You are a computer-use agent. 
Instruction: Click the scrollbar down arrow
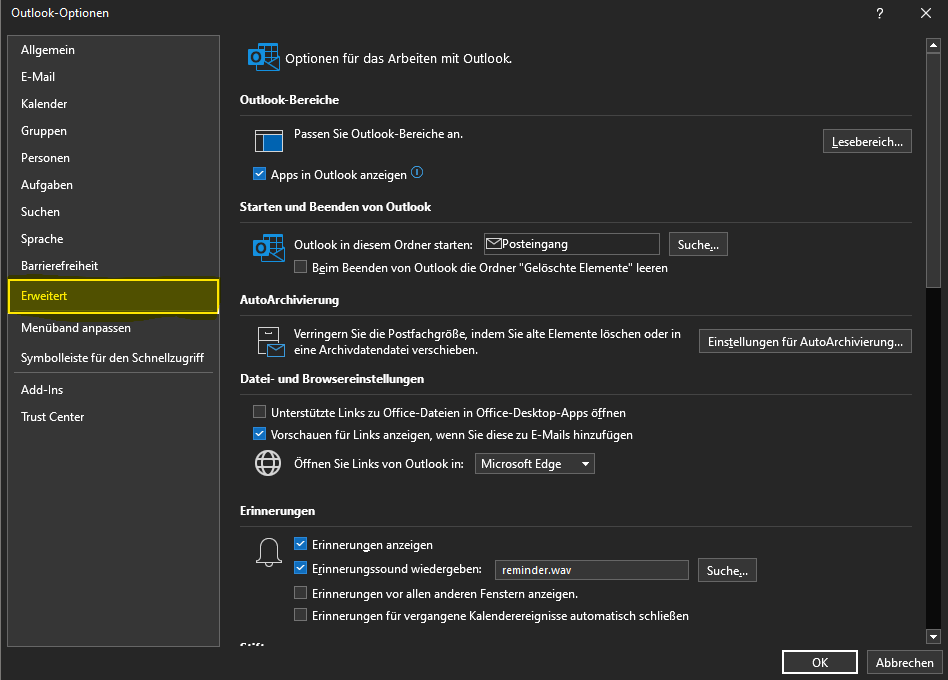(933, 636)
